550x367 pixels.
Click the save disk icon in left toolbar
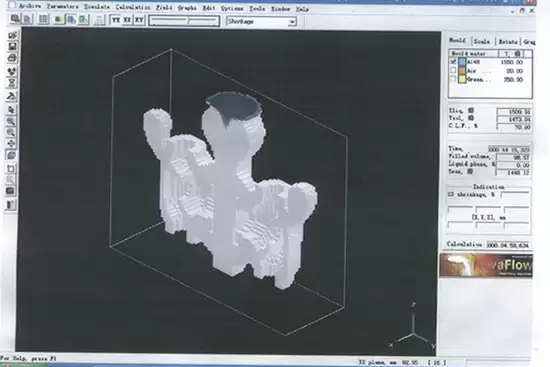pyautogui.click(x=12, y=47)
